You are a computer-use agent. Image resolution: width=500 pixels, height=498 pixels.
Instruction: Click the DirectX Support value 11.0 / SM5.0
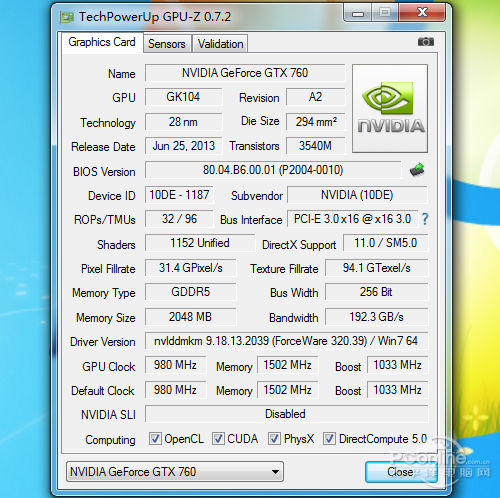385,243
